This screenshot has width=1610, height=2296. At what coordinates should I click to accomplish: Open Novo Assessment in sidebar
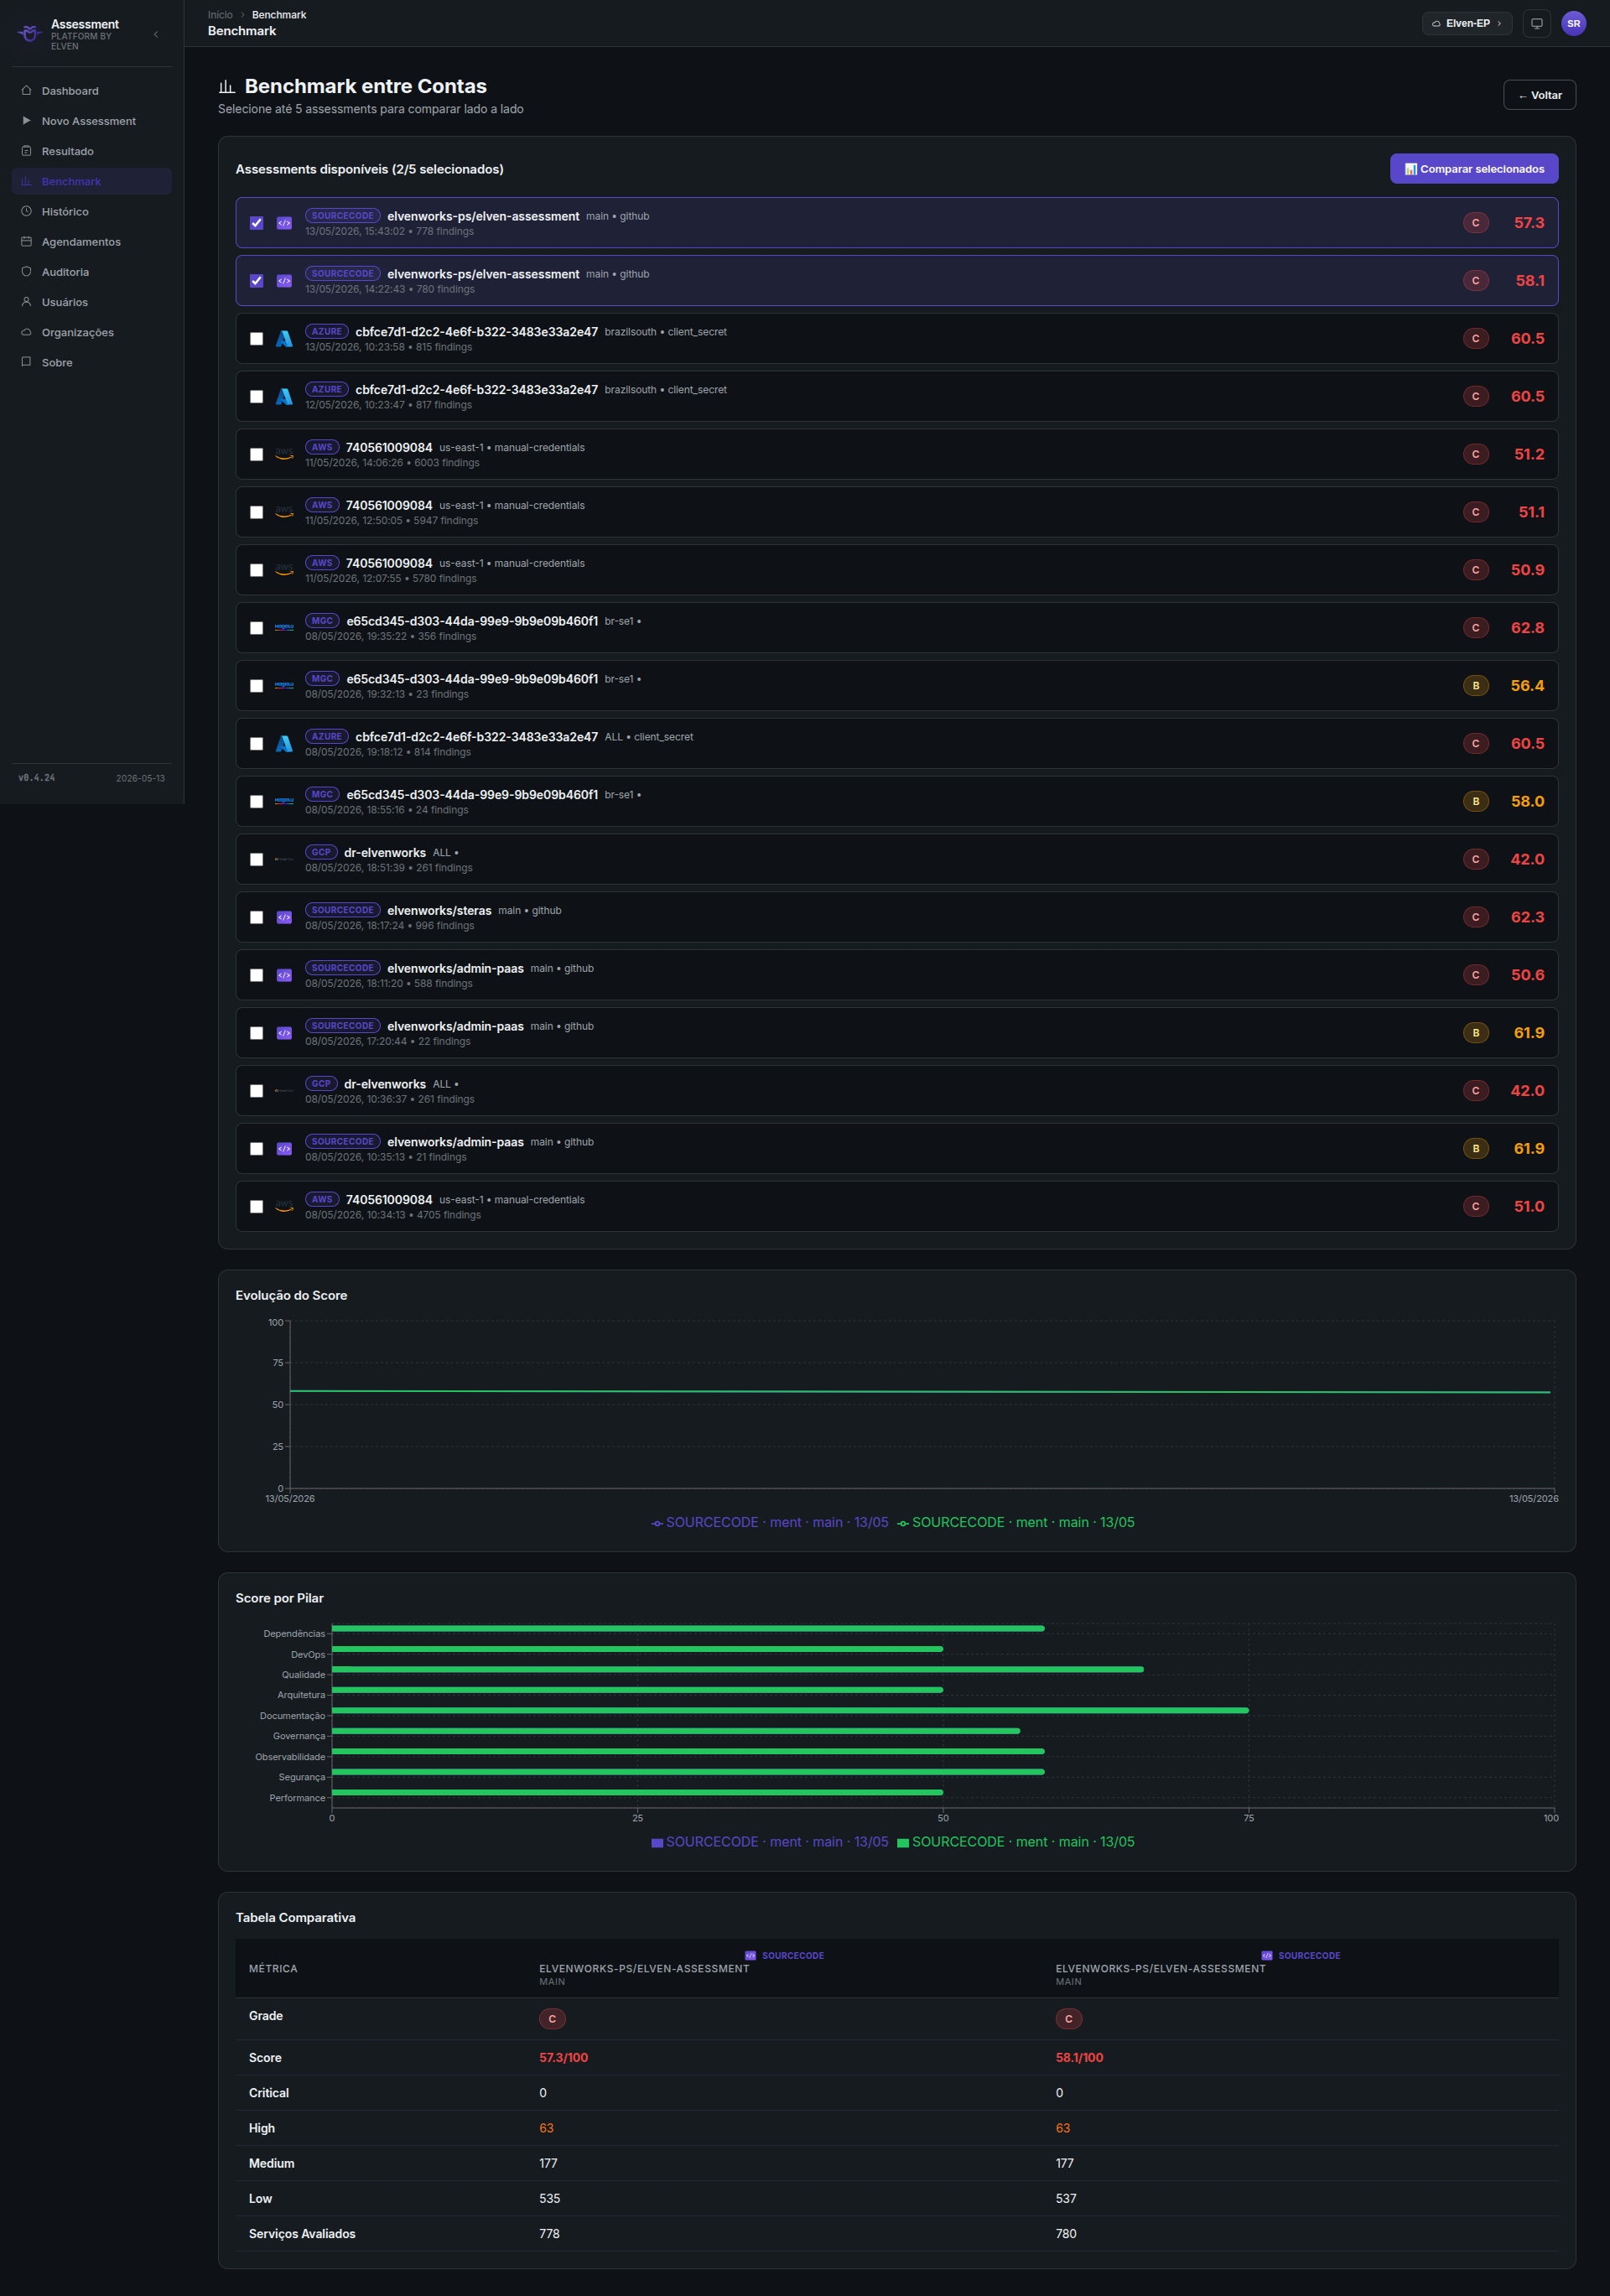pyautogui.click(x=91, y=121)
